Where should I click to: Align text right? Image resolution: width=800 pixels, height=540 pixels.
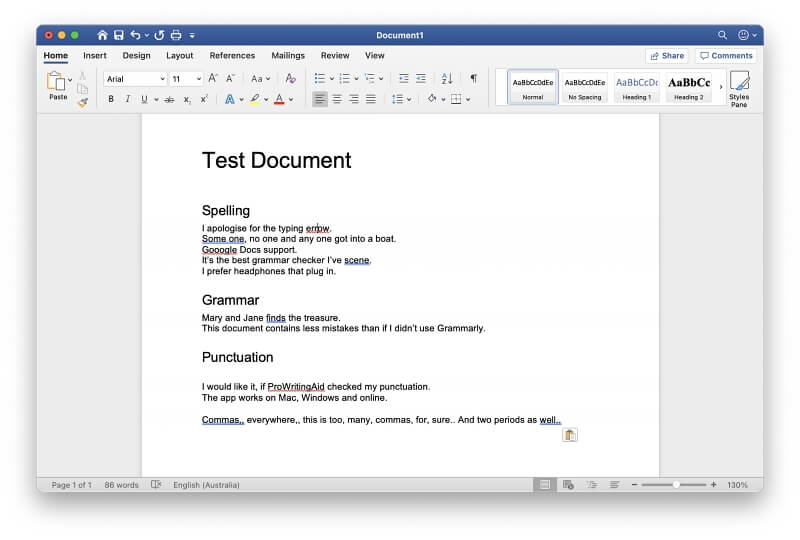coord(354,99)
